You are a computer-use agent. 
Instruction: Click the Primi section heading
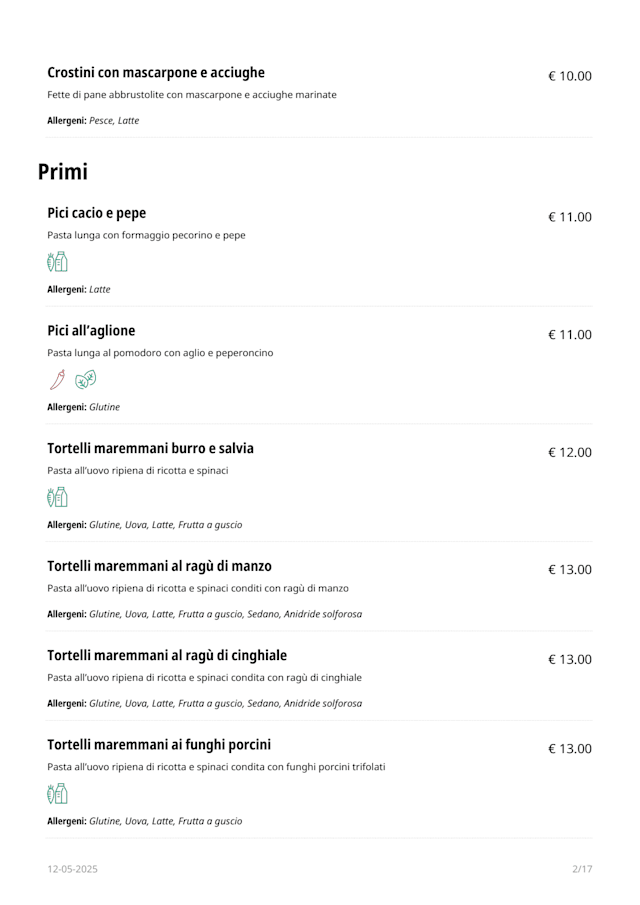tap(63, 172)
